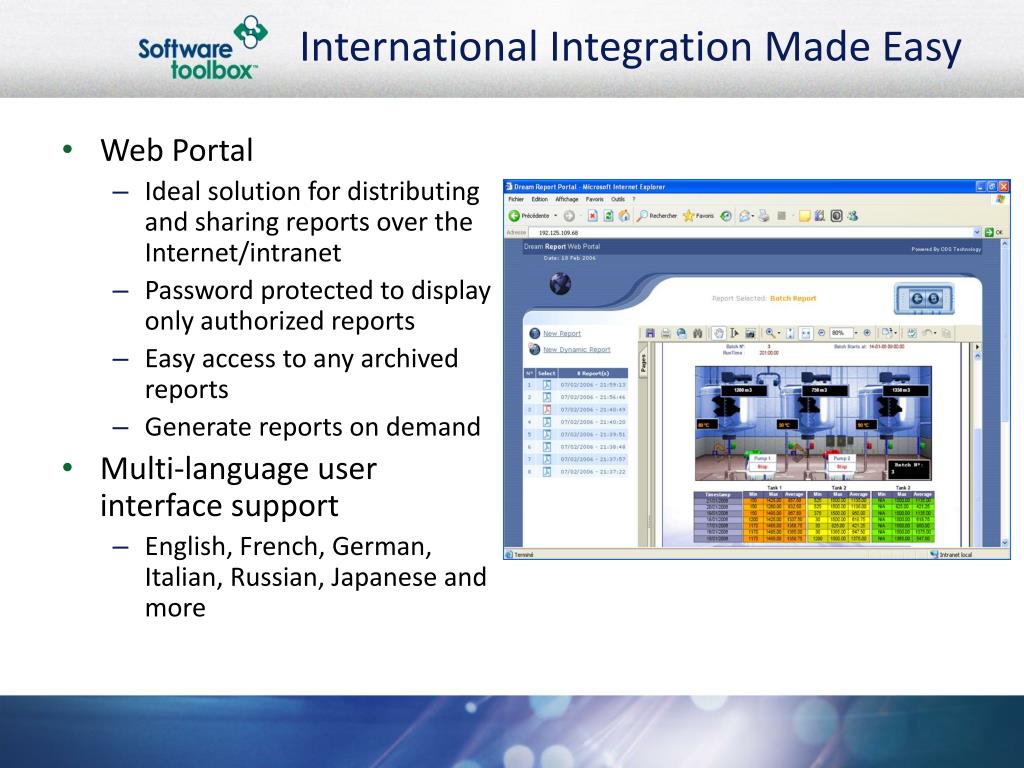
Task: Click the binoculars search icon in report toolbar
Action: pyautogui.click(x=697, y=333)
